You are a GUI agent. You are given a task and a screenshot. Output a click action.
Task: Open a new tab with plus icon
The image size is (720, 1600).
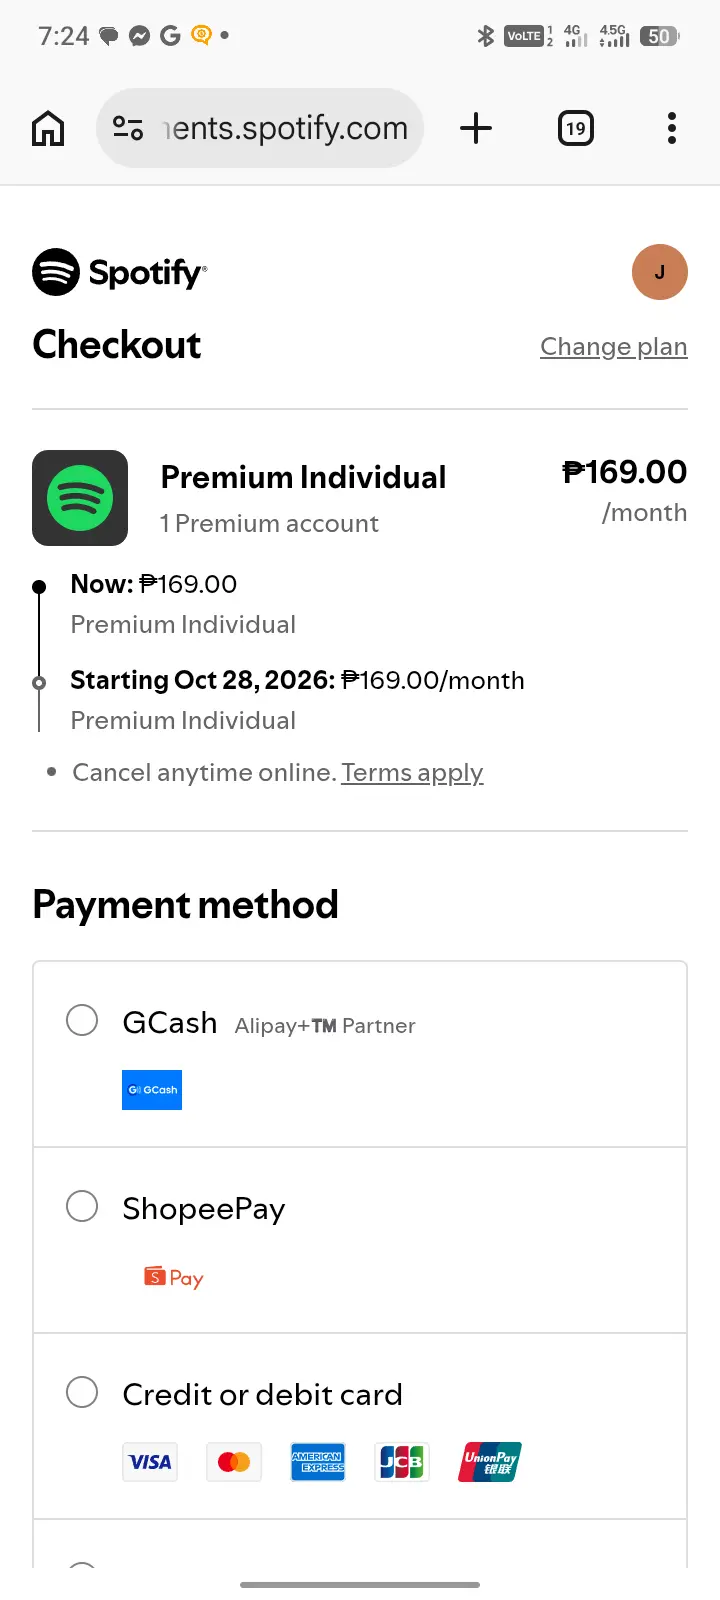point(476,128)
